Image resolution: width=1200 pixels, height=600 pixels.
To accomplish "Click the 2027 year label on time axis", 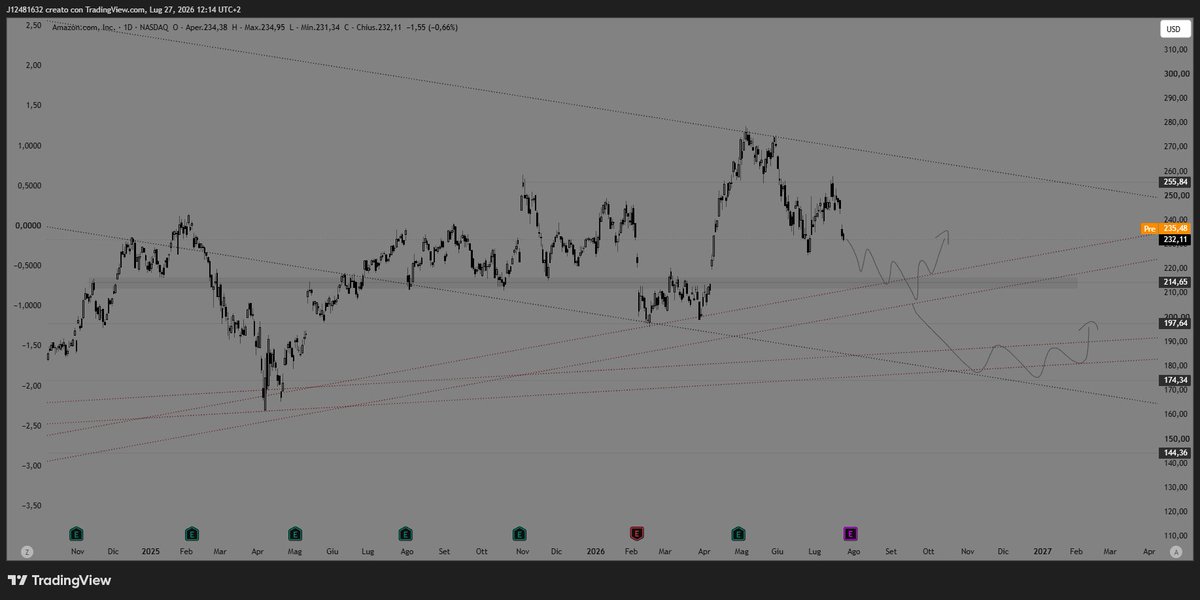I will point(1042,551).
